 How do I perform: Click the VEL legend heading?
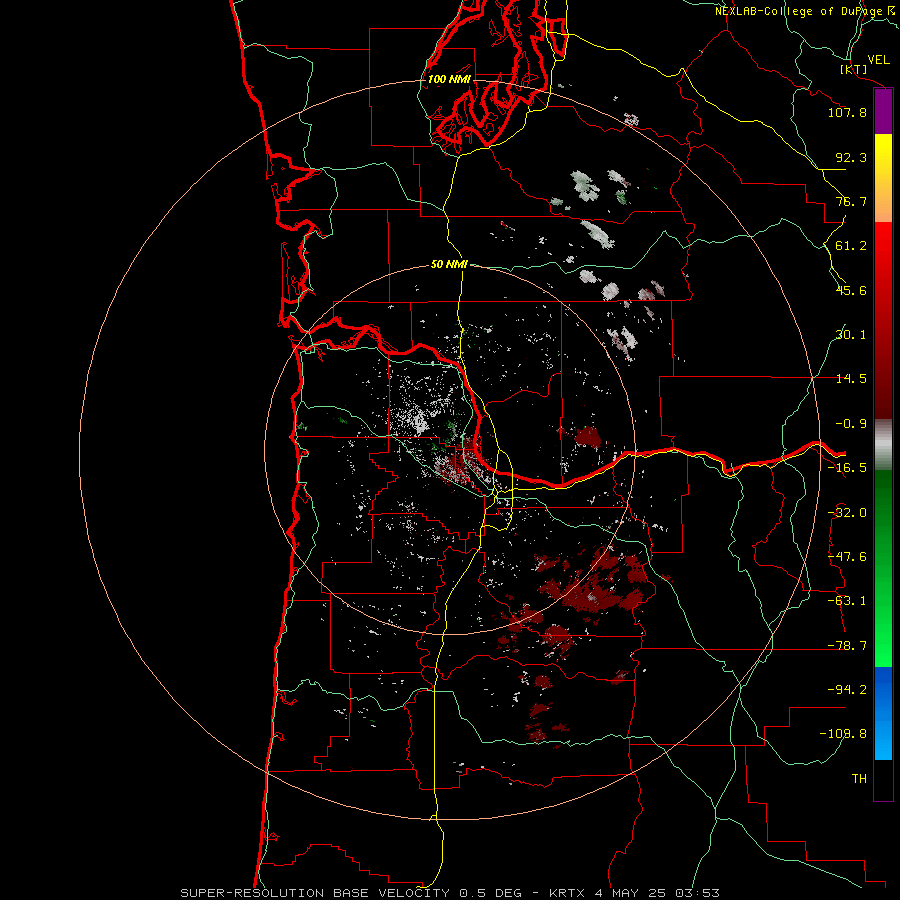[878, 60]
